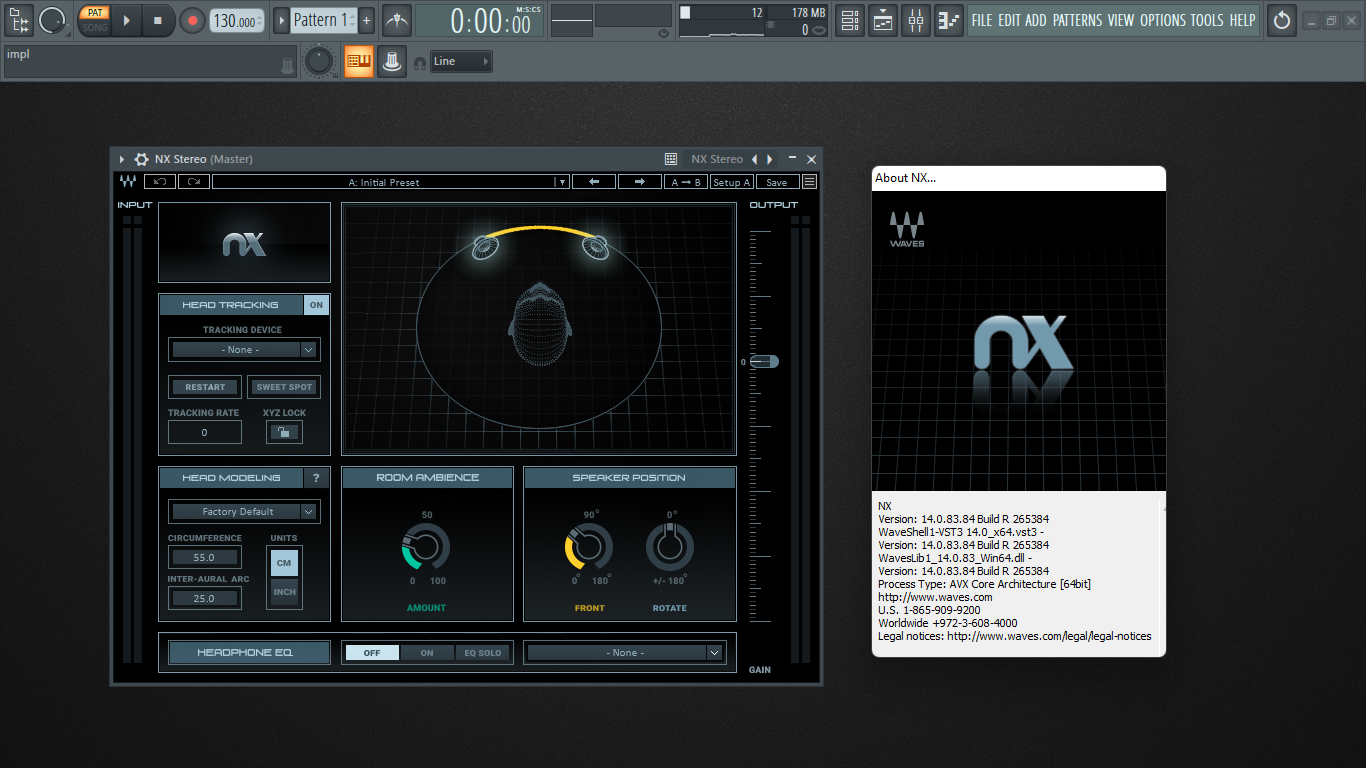The image size is (1366, 768).
Task: Load the previous preset with left arrow button
Action: [x=594, y=182]
